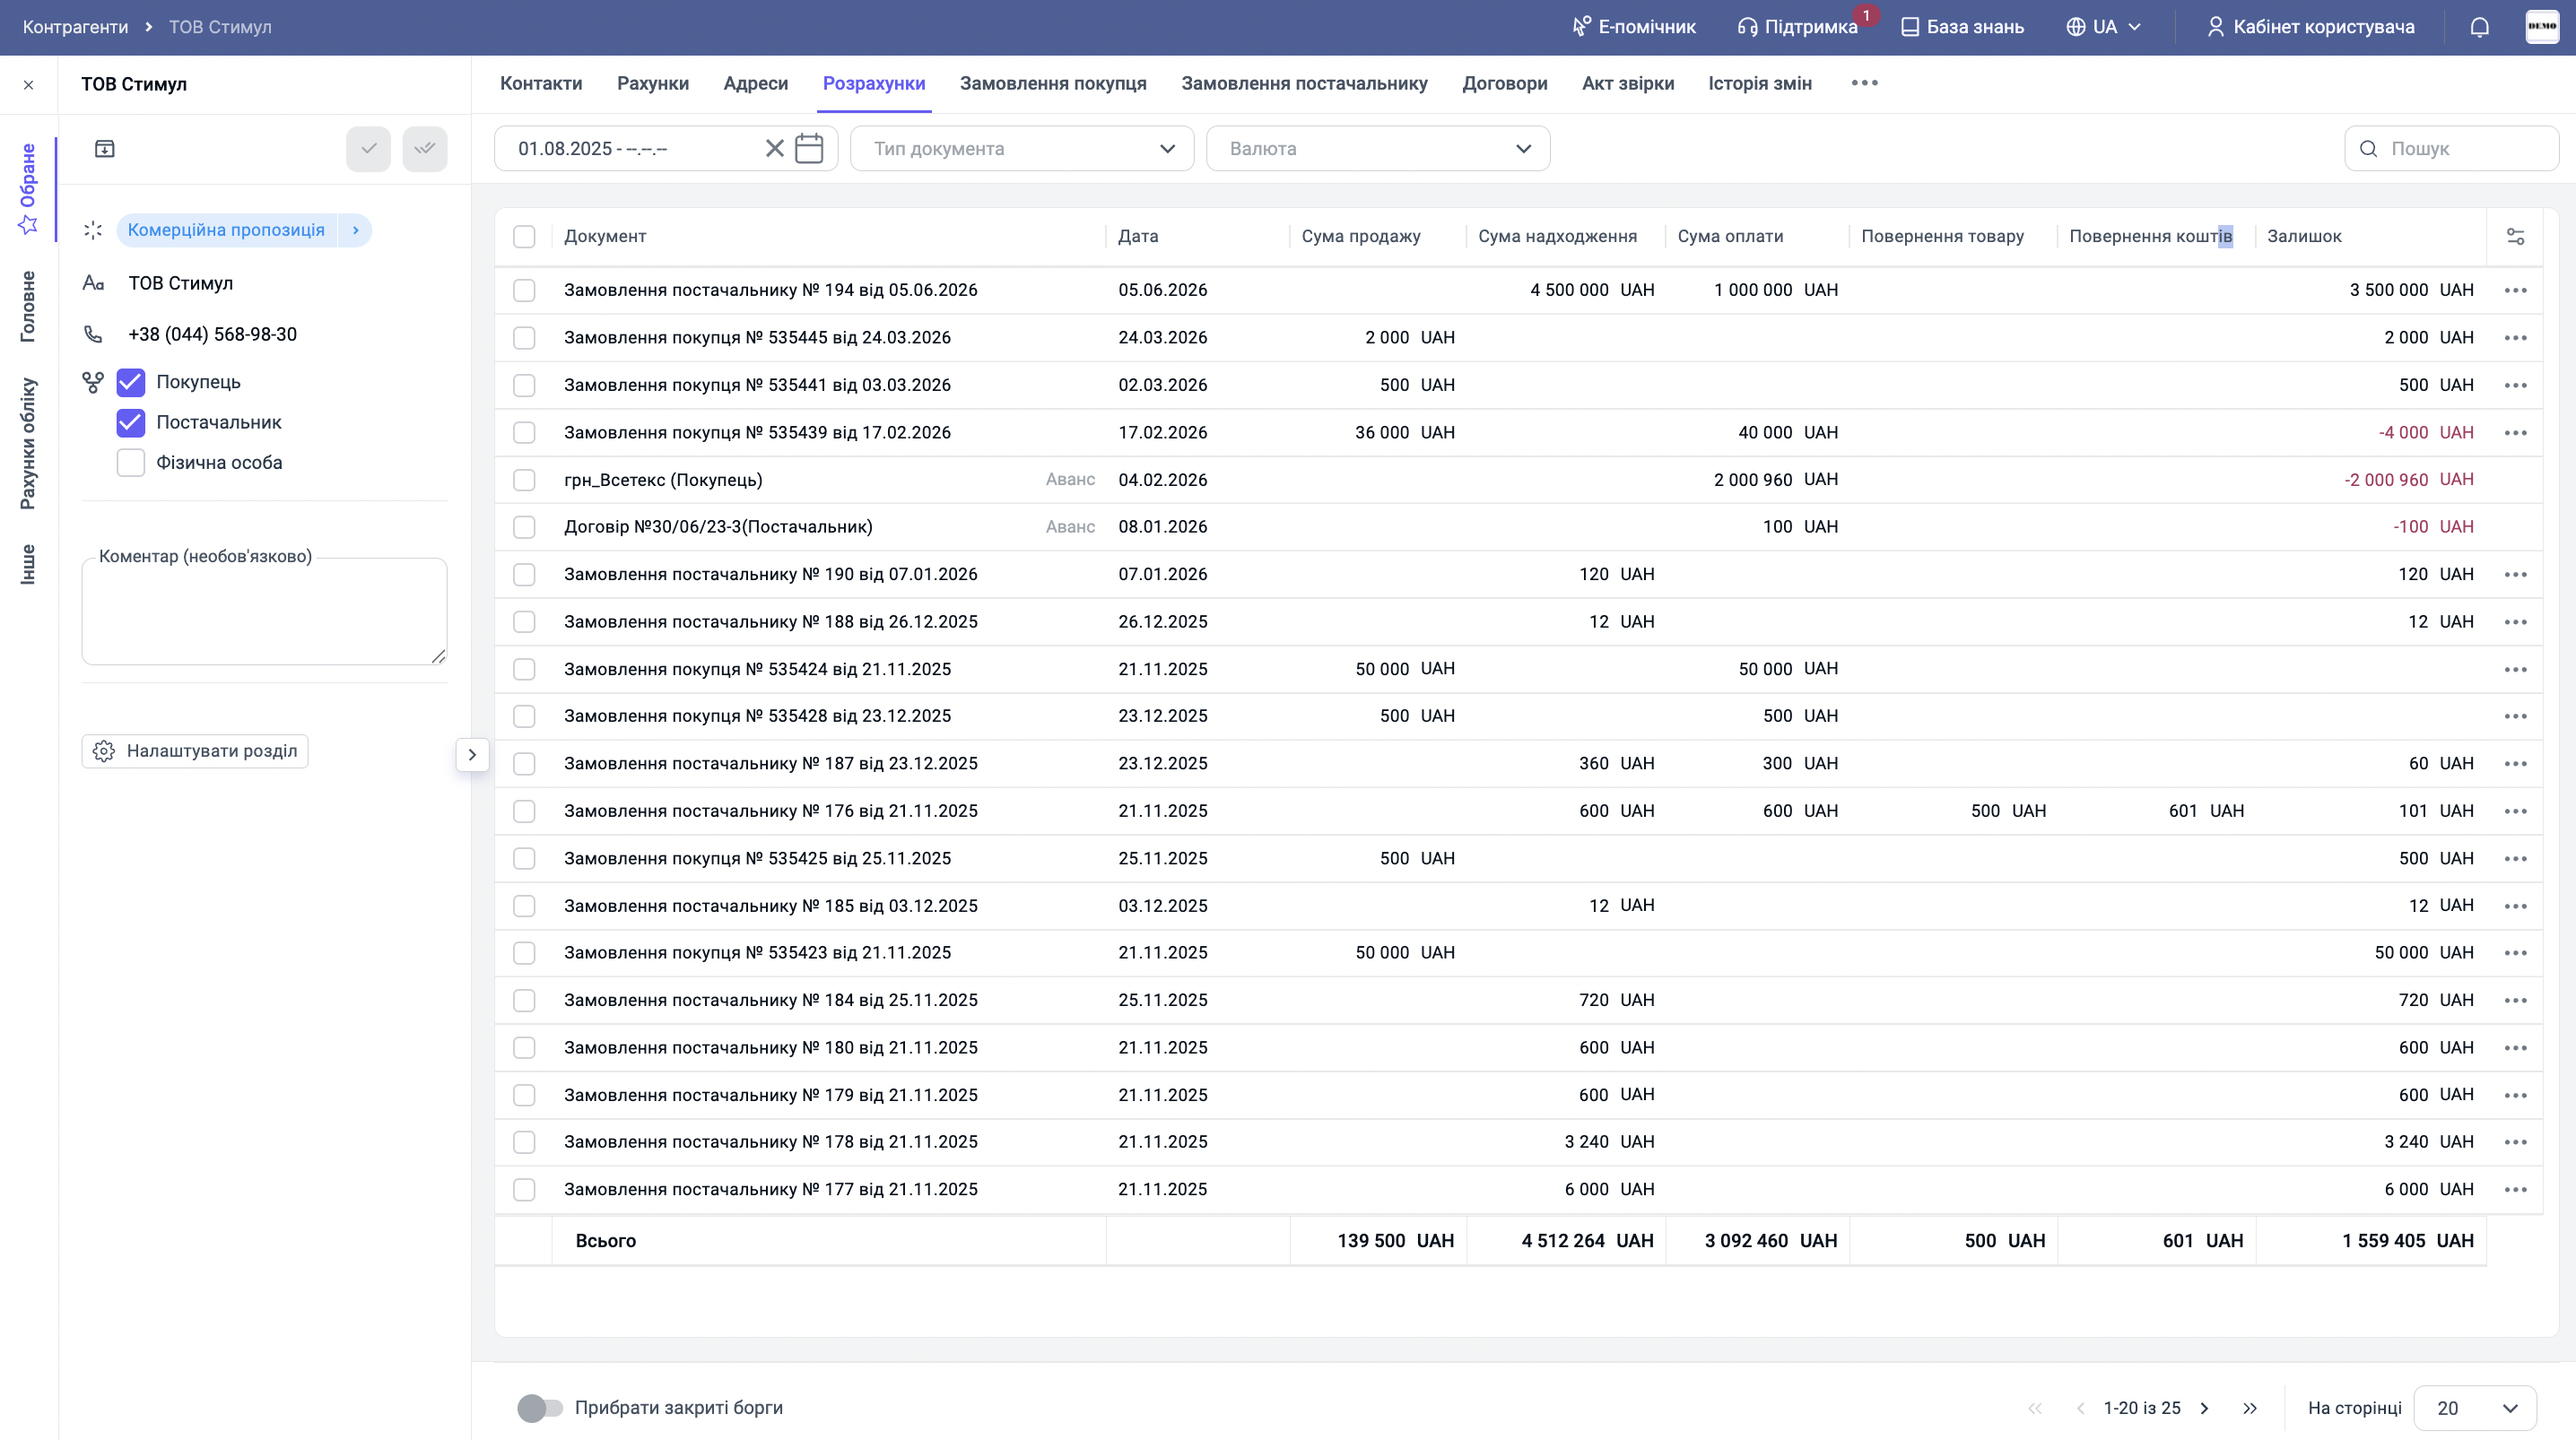The height and width of the screenshot is (1440, 2576).
Task: Toggle Прибрати закриті борги switch
Action: (x=540, y=1408)
